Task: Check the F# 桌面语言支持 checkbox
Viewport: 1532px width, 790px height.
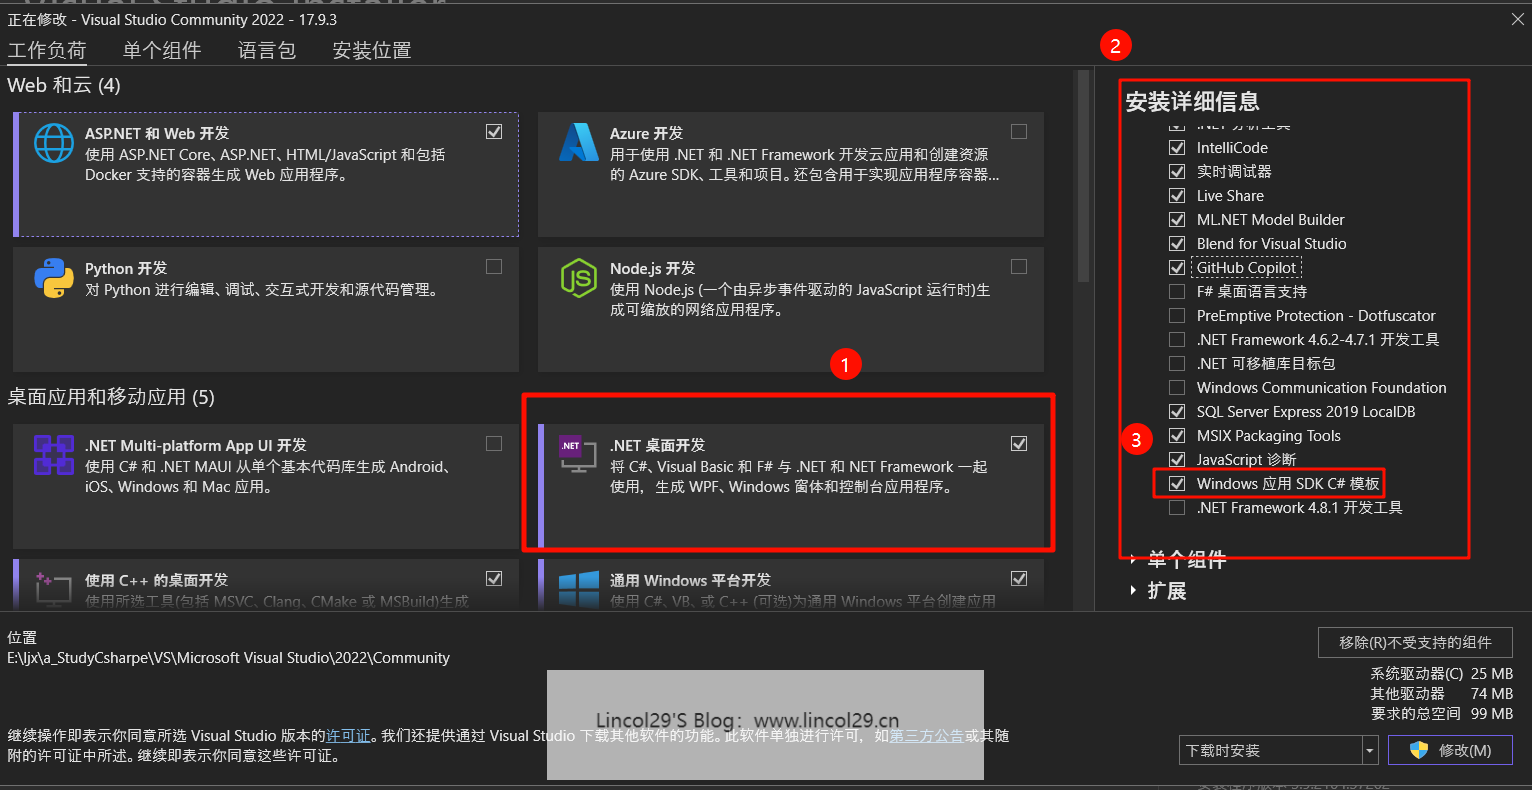Action: 1177,291
